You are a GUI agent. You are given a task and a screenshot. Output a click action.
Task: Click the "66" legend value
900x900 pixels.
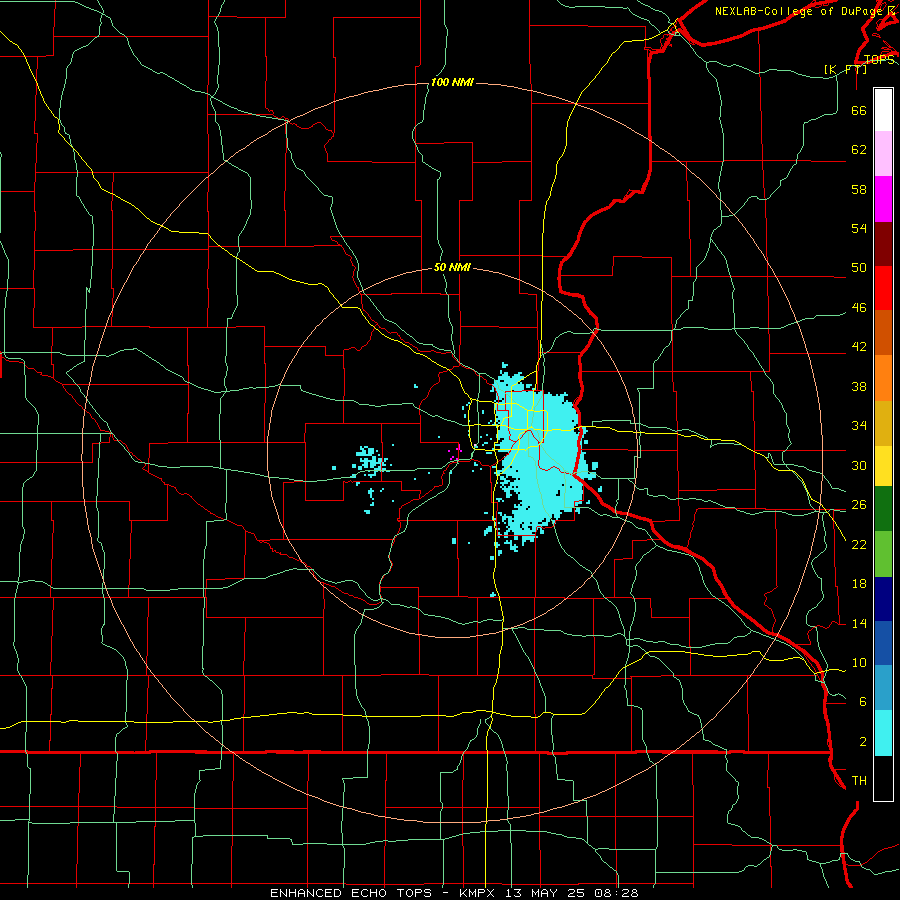[x=859, y=110]
